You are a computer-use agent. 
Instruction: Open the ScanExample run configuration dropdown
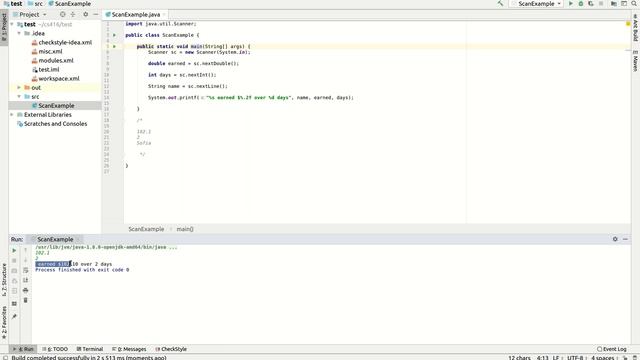click(536, 4)
